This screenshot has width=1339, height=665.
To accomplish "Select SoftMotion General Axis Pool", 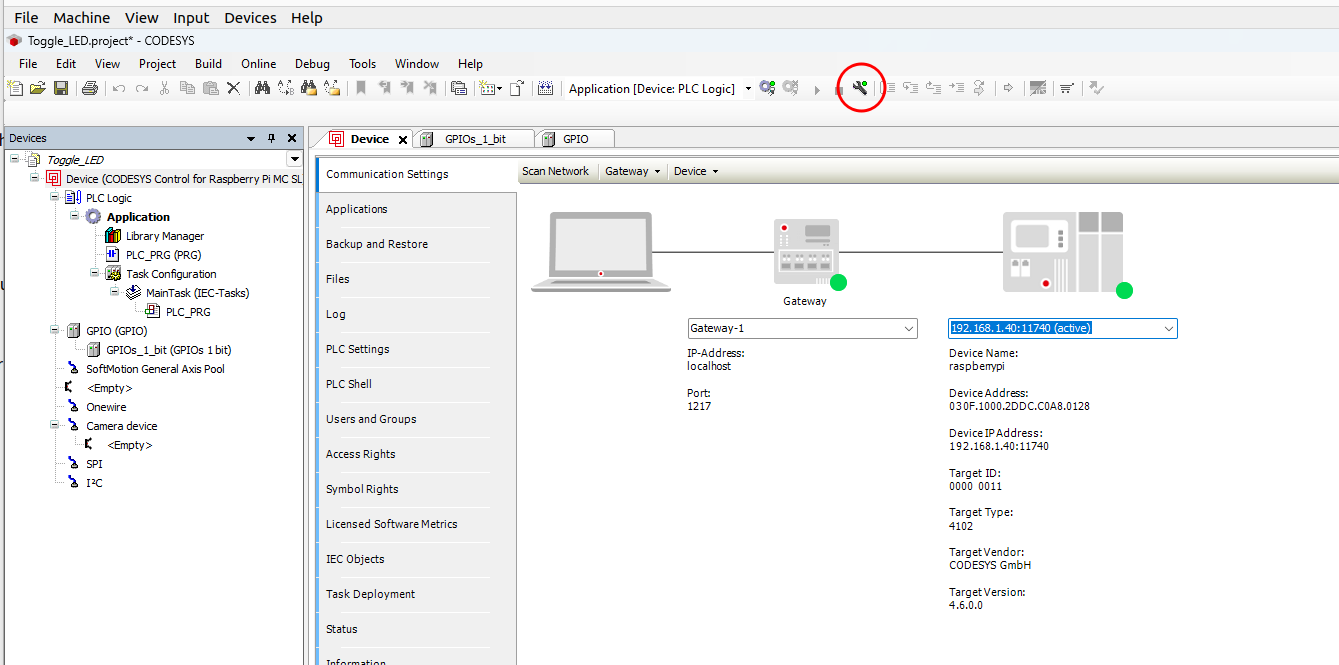I will [155, 369].
